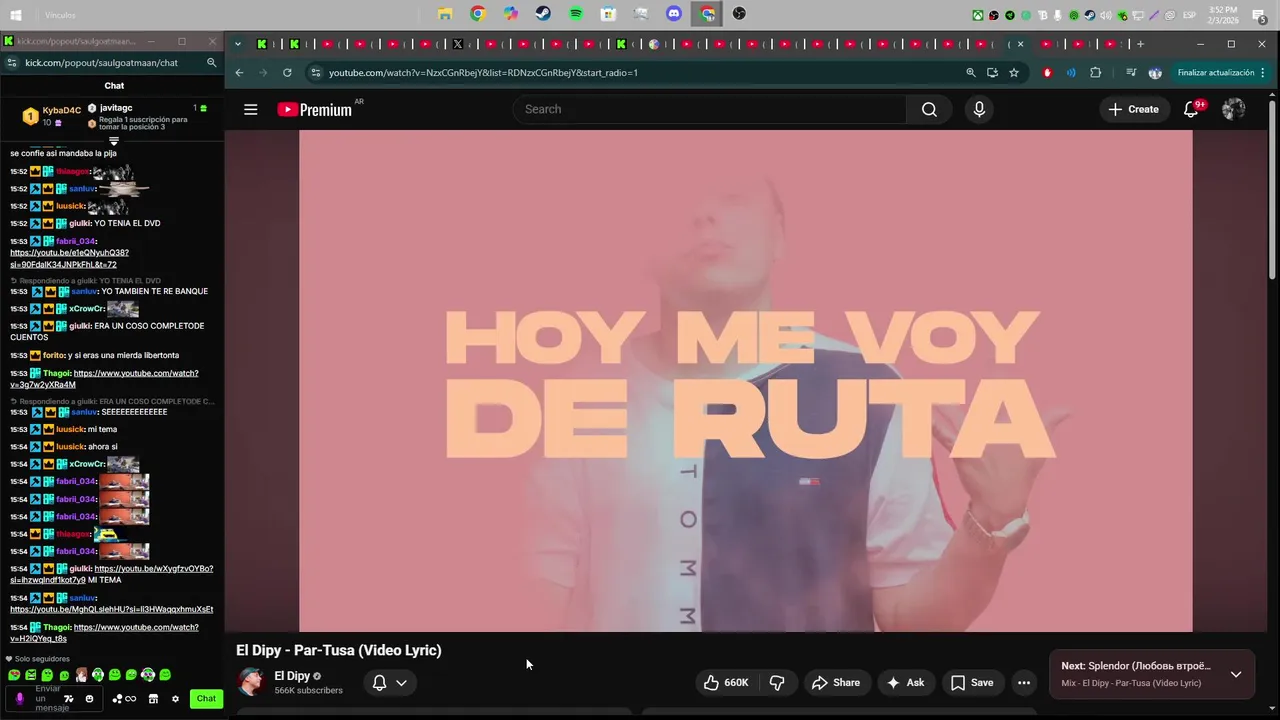This screenshot has width=1280, height=720.
Task: Expand the Kick chat leaderboard arrow
Action: 113,141
